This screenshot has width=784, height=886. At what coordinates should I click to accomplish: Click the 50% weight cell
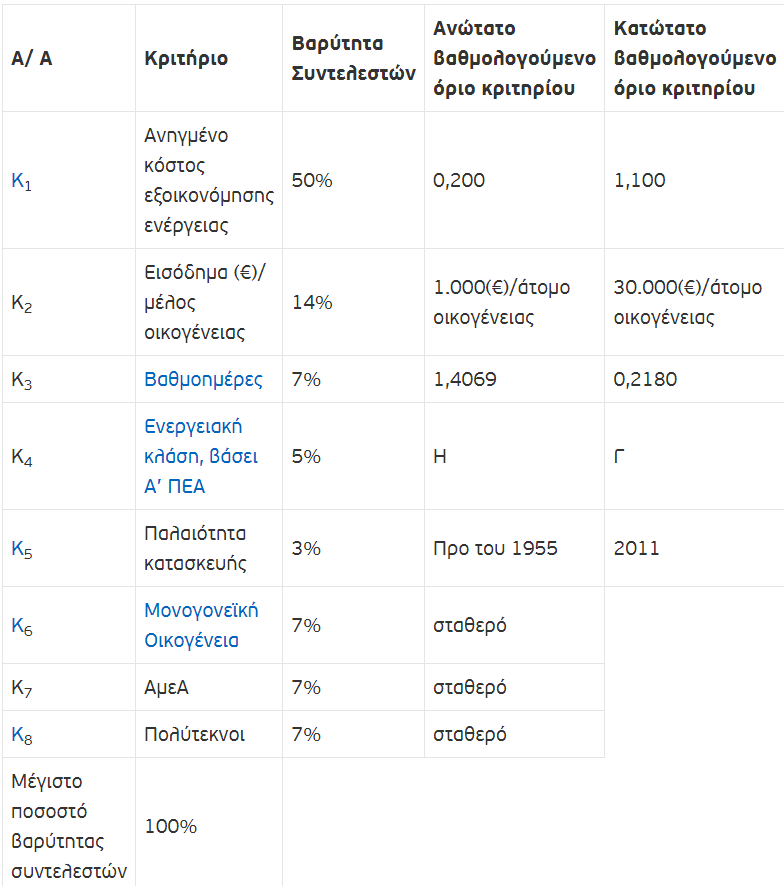(x=312, y=180)
